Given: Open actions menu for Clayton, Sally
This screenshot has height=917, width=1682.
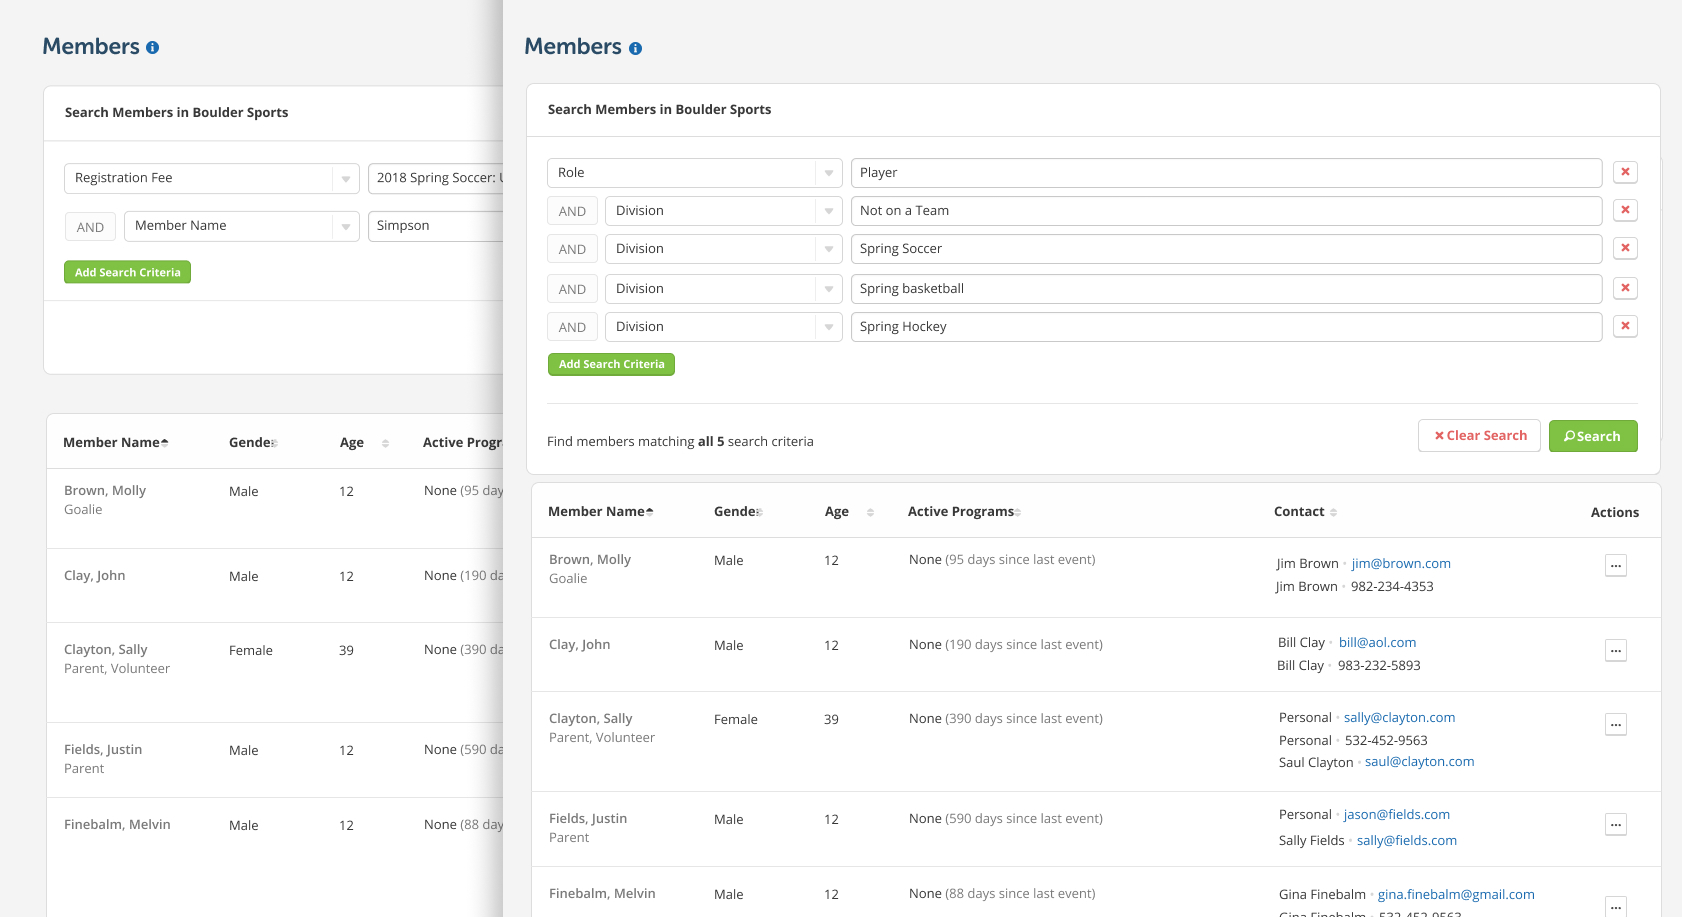Looking at the screenshot, I should click(1615, 725).
